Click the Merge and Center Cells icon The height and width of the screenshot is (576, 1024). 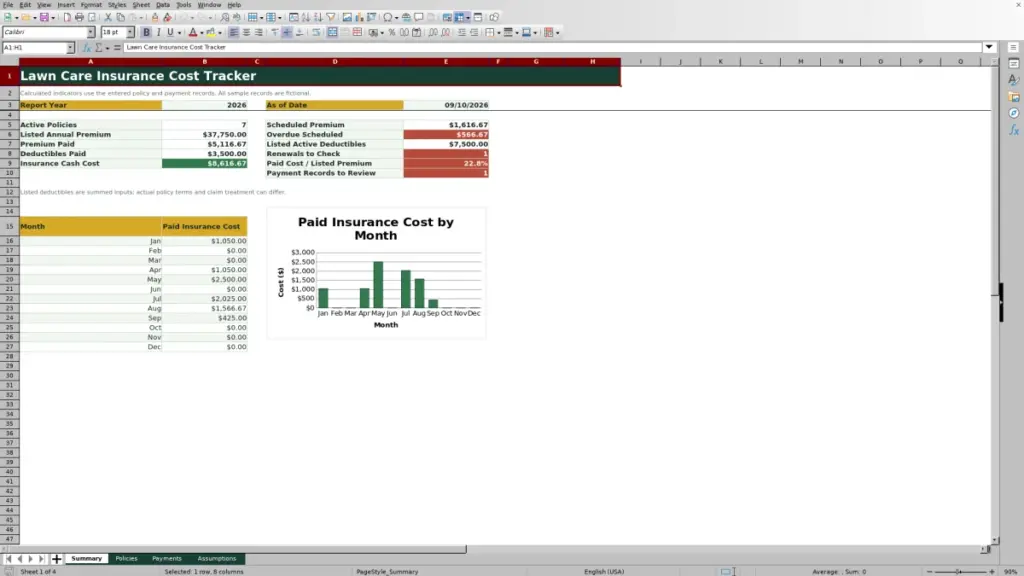pyautogui.click(x=332, y=32)
